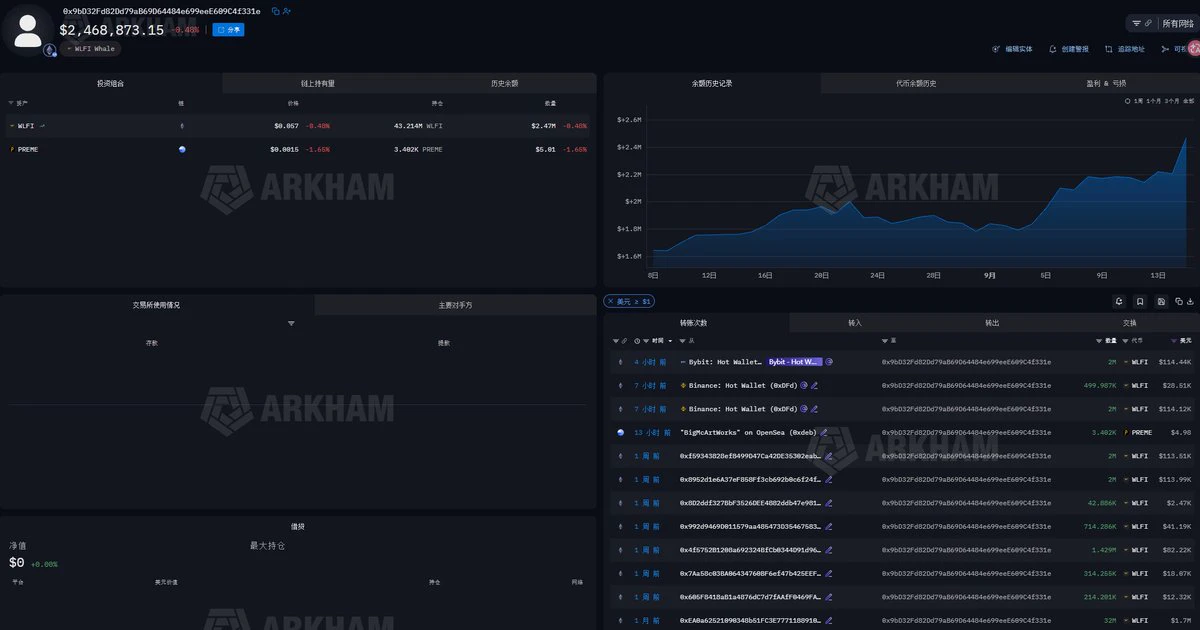The image size is (1200, 630).
Task: Switch to the 主要对手方 tab
Action: click(x=455, y=305)
